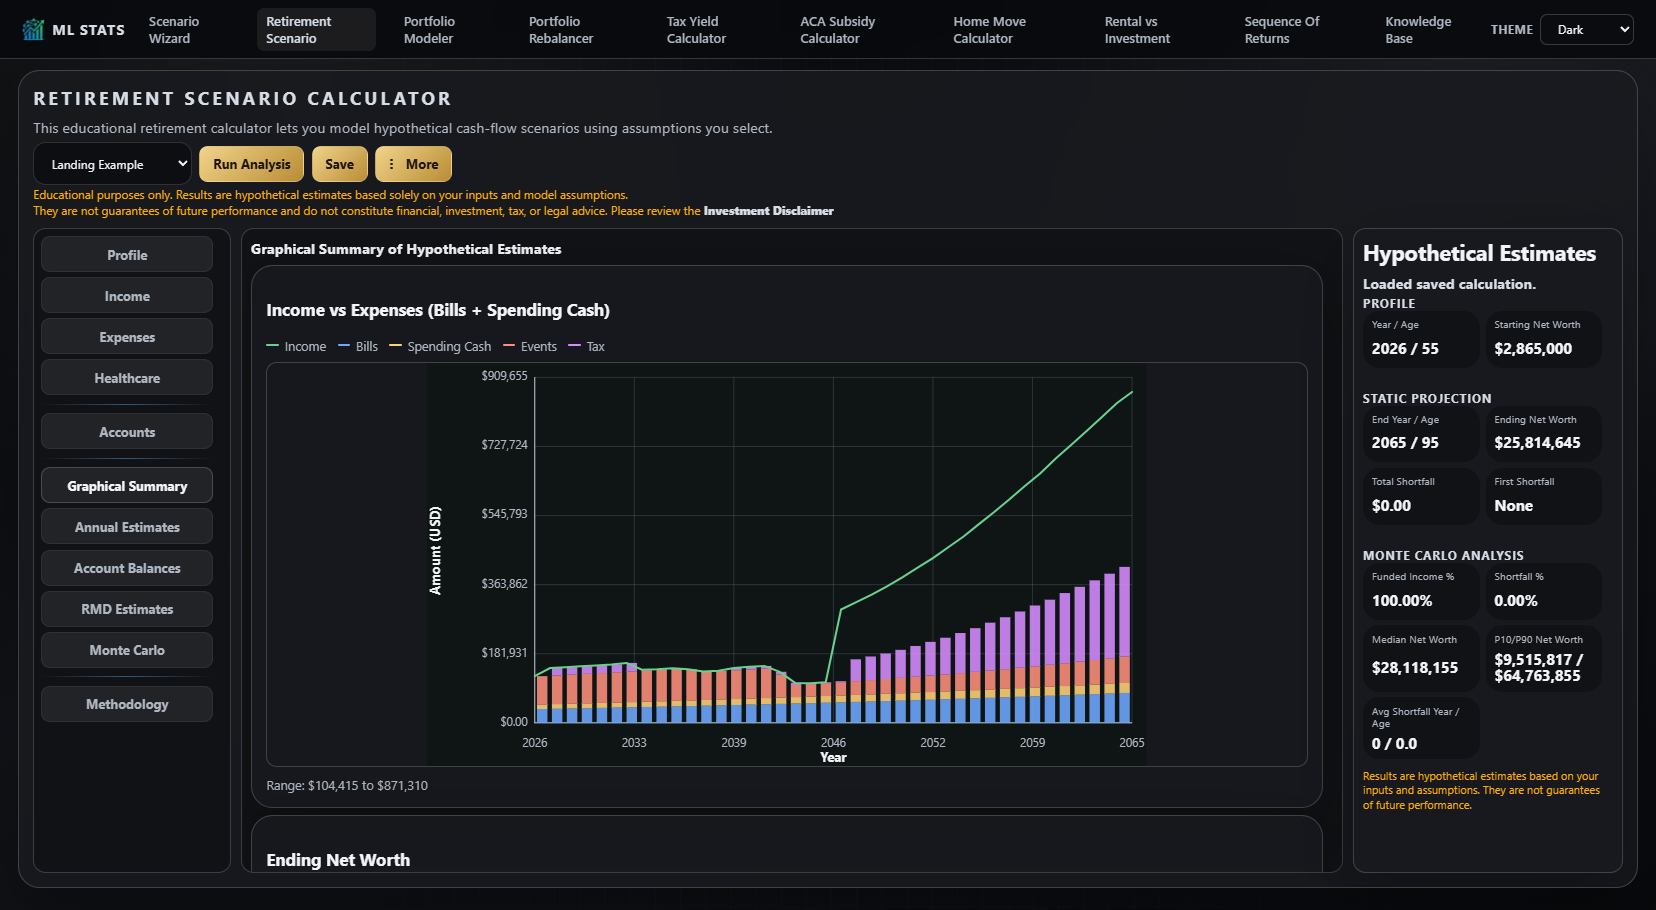Viewport: 1656px width, 910px height.
Task: Open Sequence Of Returns page
Action: (1282, 30)
